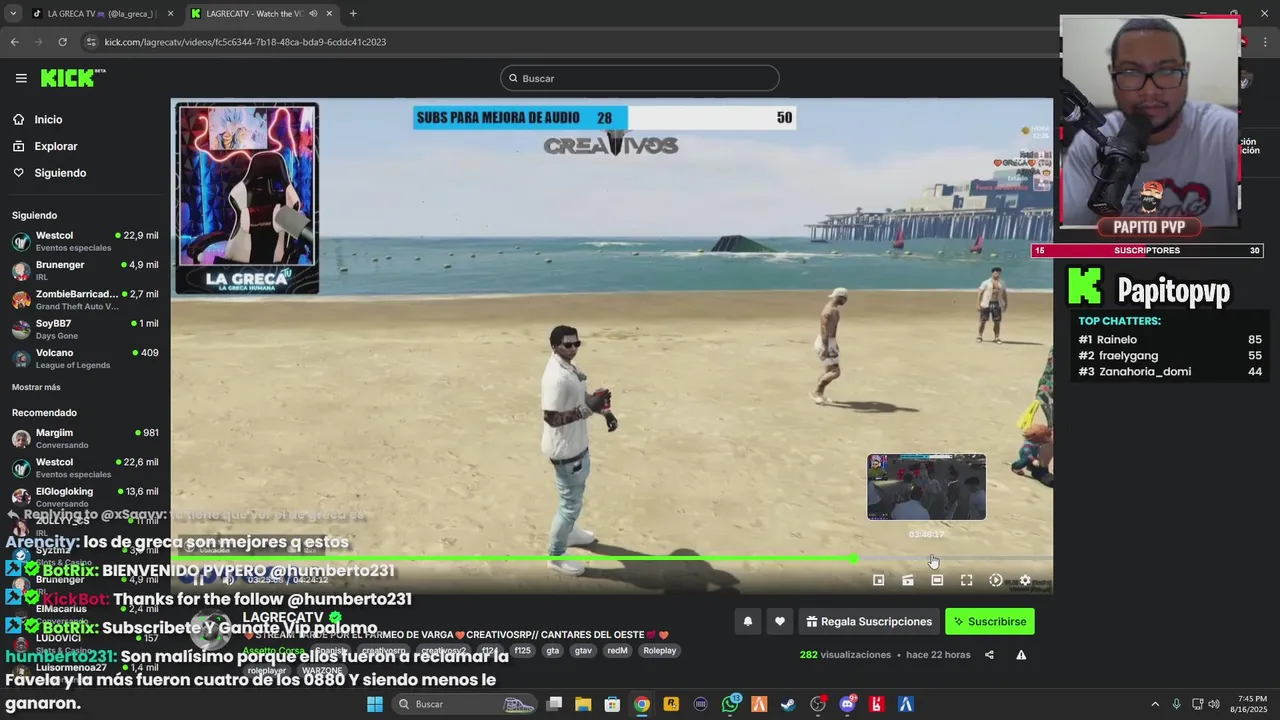Open a new browser tab

(x=353, y=13)
